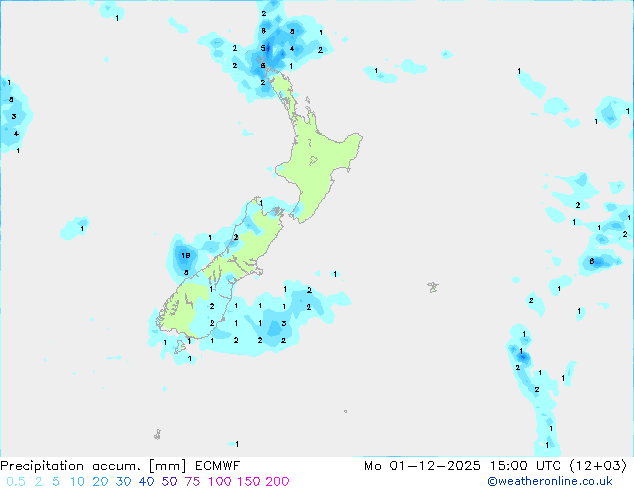Open the weatheronline.co.uk link
The height and width of the screenshot is (490, 634).
[x=550, y=482]
